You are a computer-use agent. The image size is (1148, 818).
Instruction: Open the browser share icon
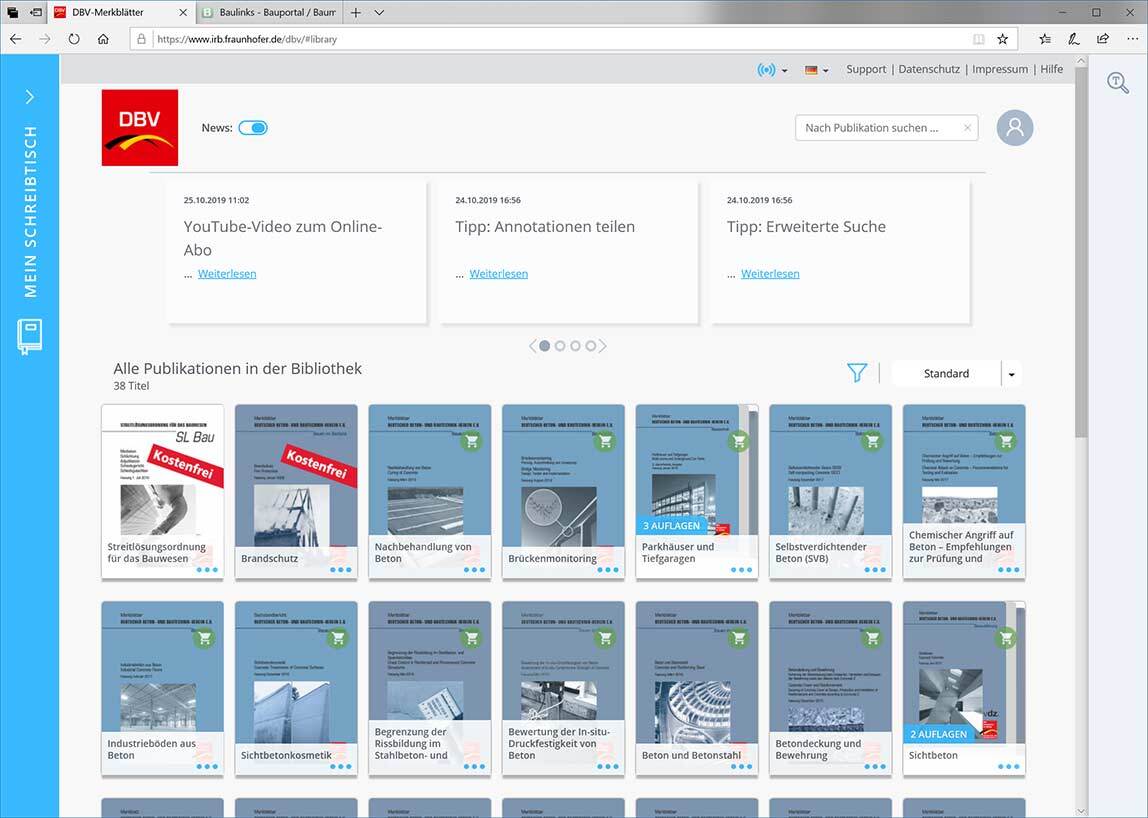pyautogui.click(x=1103, y=39)
